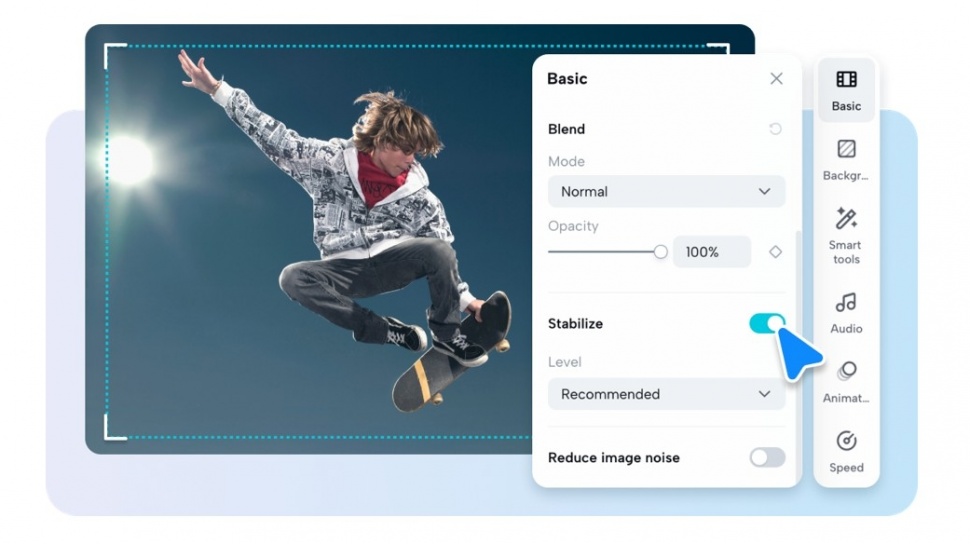Open the Speed gauge icon
This screenshot has height=544, width=970.
pos(846,441)
